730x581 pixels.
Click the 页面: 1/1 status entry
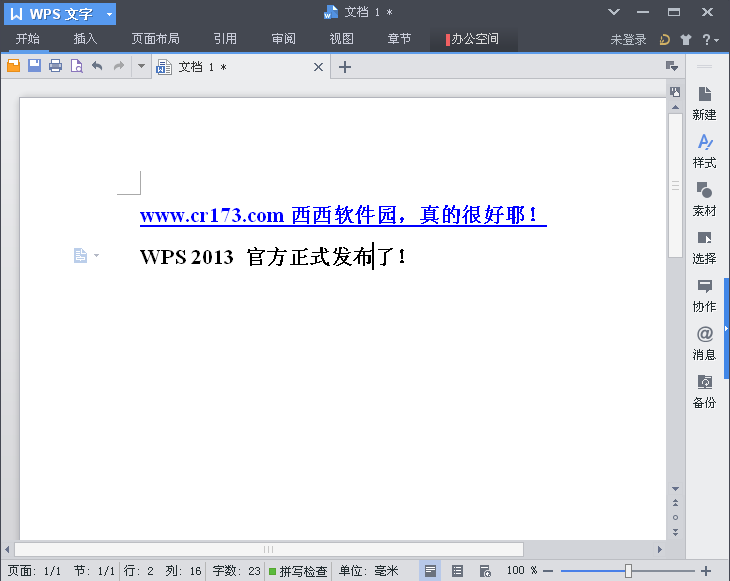tap(34, 571)
